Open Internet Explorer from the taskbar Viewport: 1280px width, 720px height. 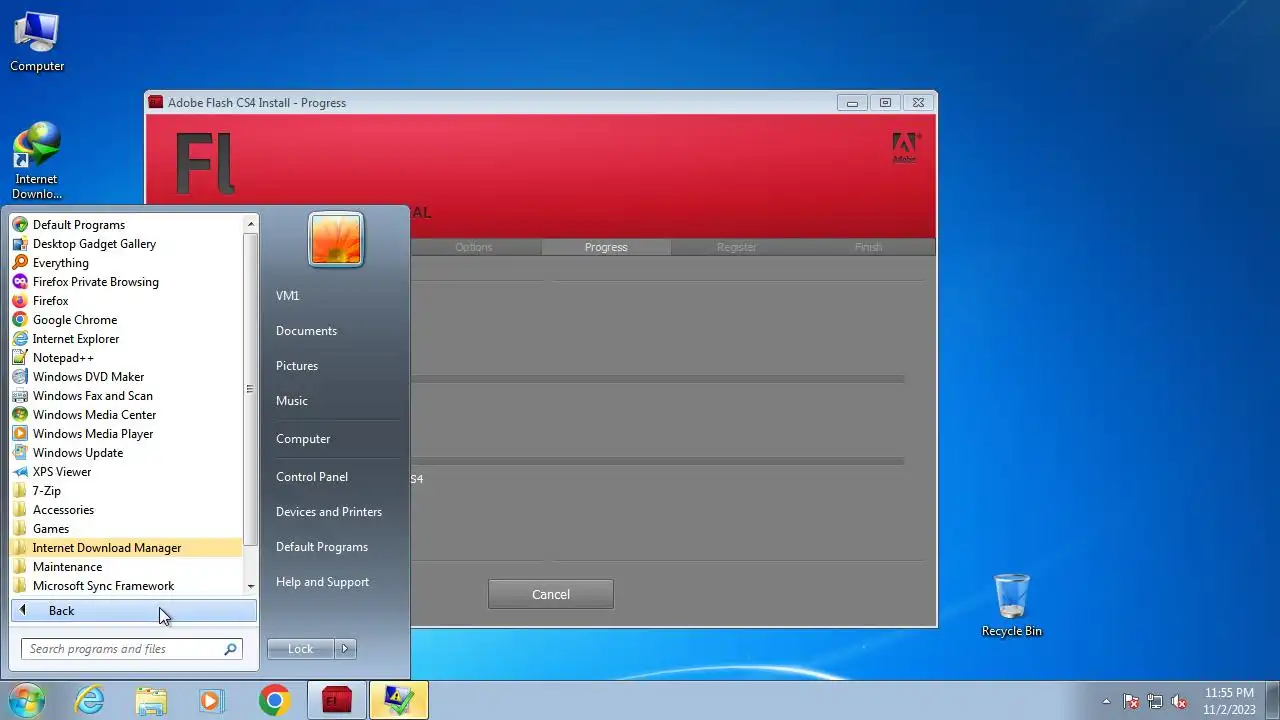pos(90,700)
